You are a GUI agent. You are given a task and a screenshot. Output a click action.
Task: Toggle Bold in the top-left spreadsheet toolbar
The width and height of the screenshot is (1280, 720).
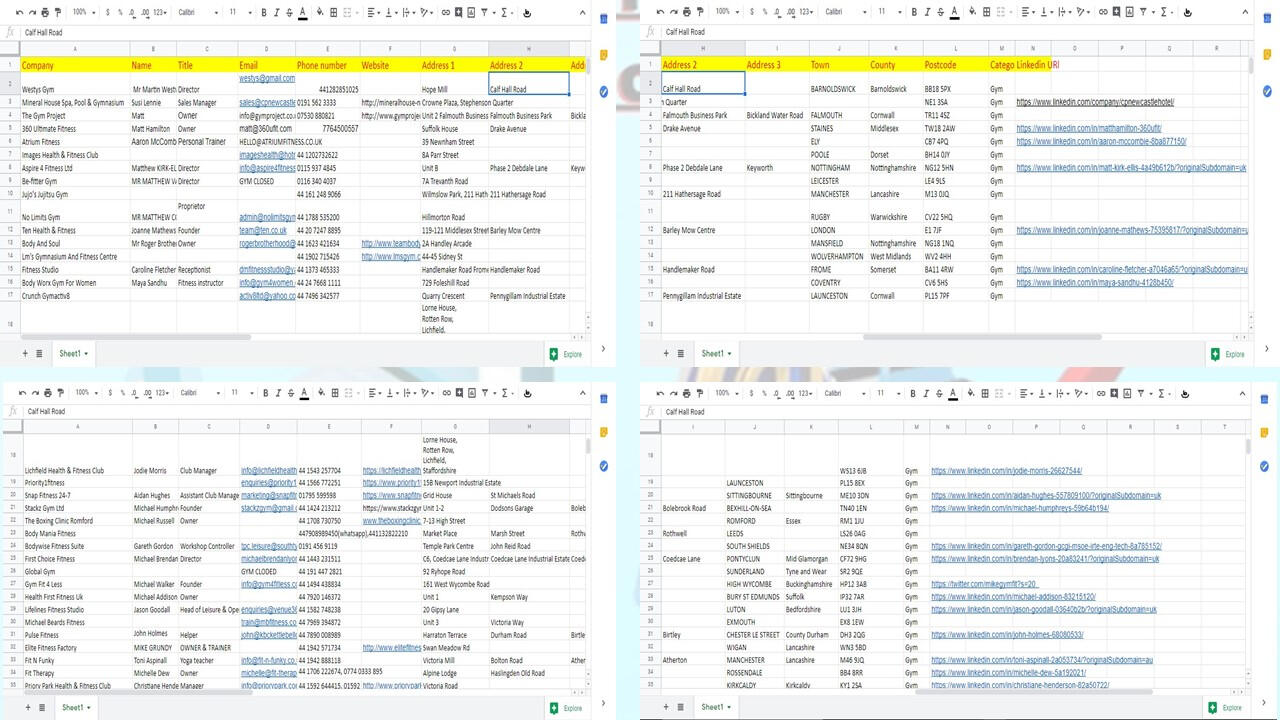click(x=264, y=13)
